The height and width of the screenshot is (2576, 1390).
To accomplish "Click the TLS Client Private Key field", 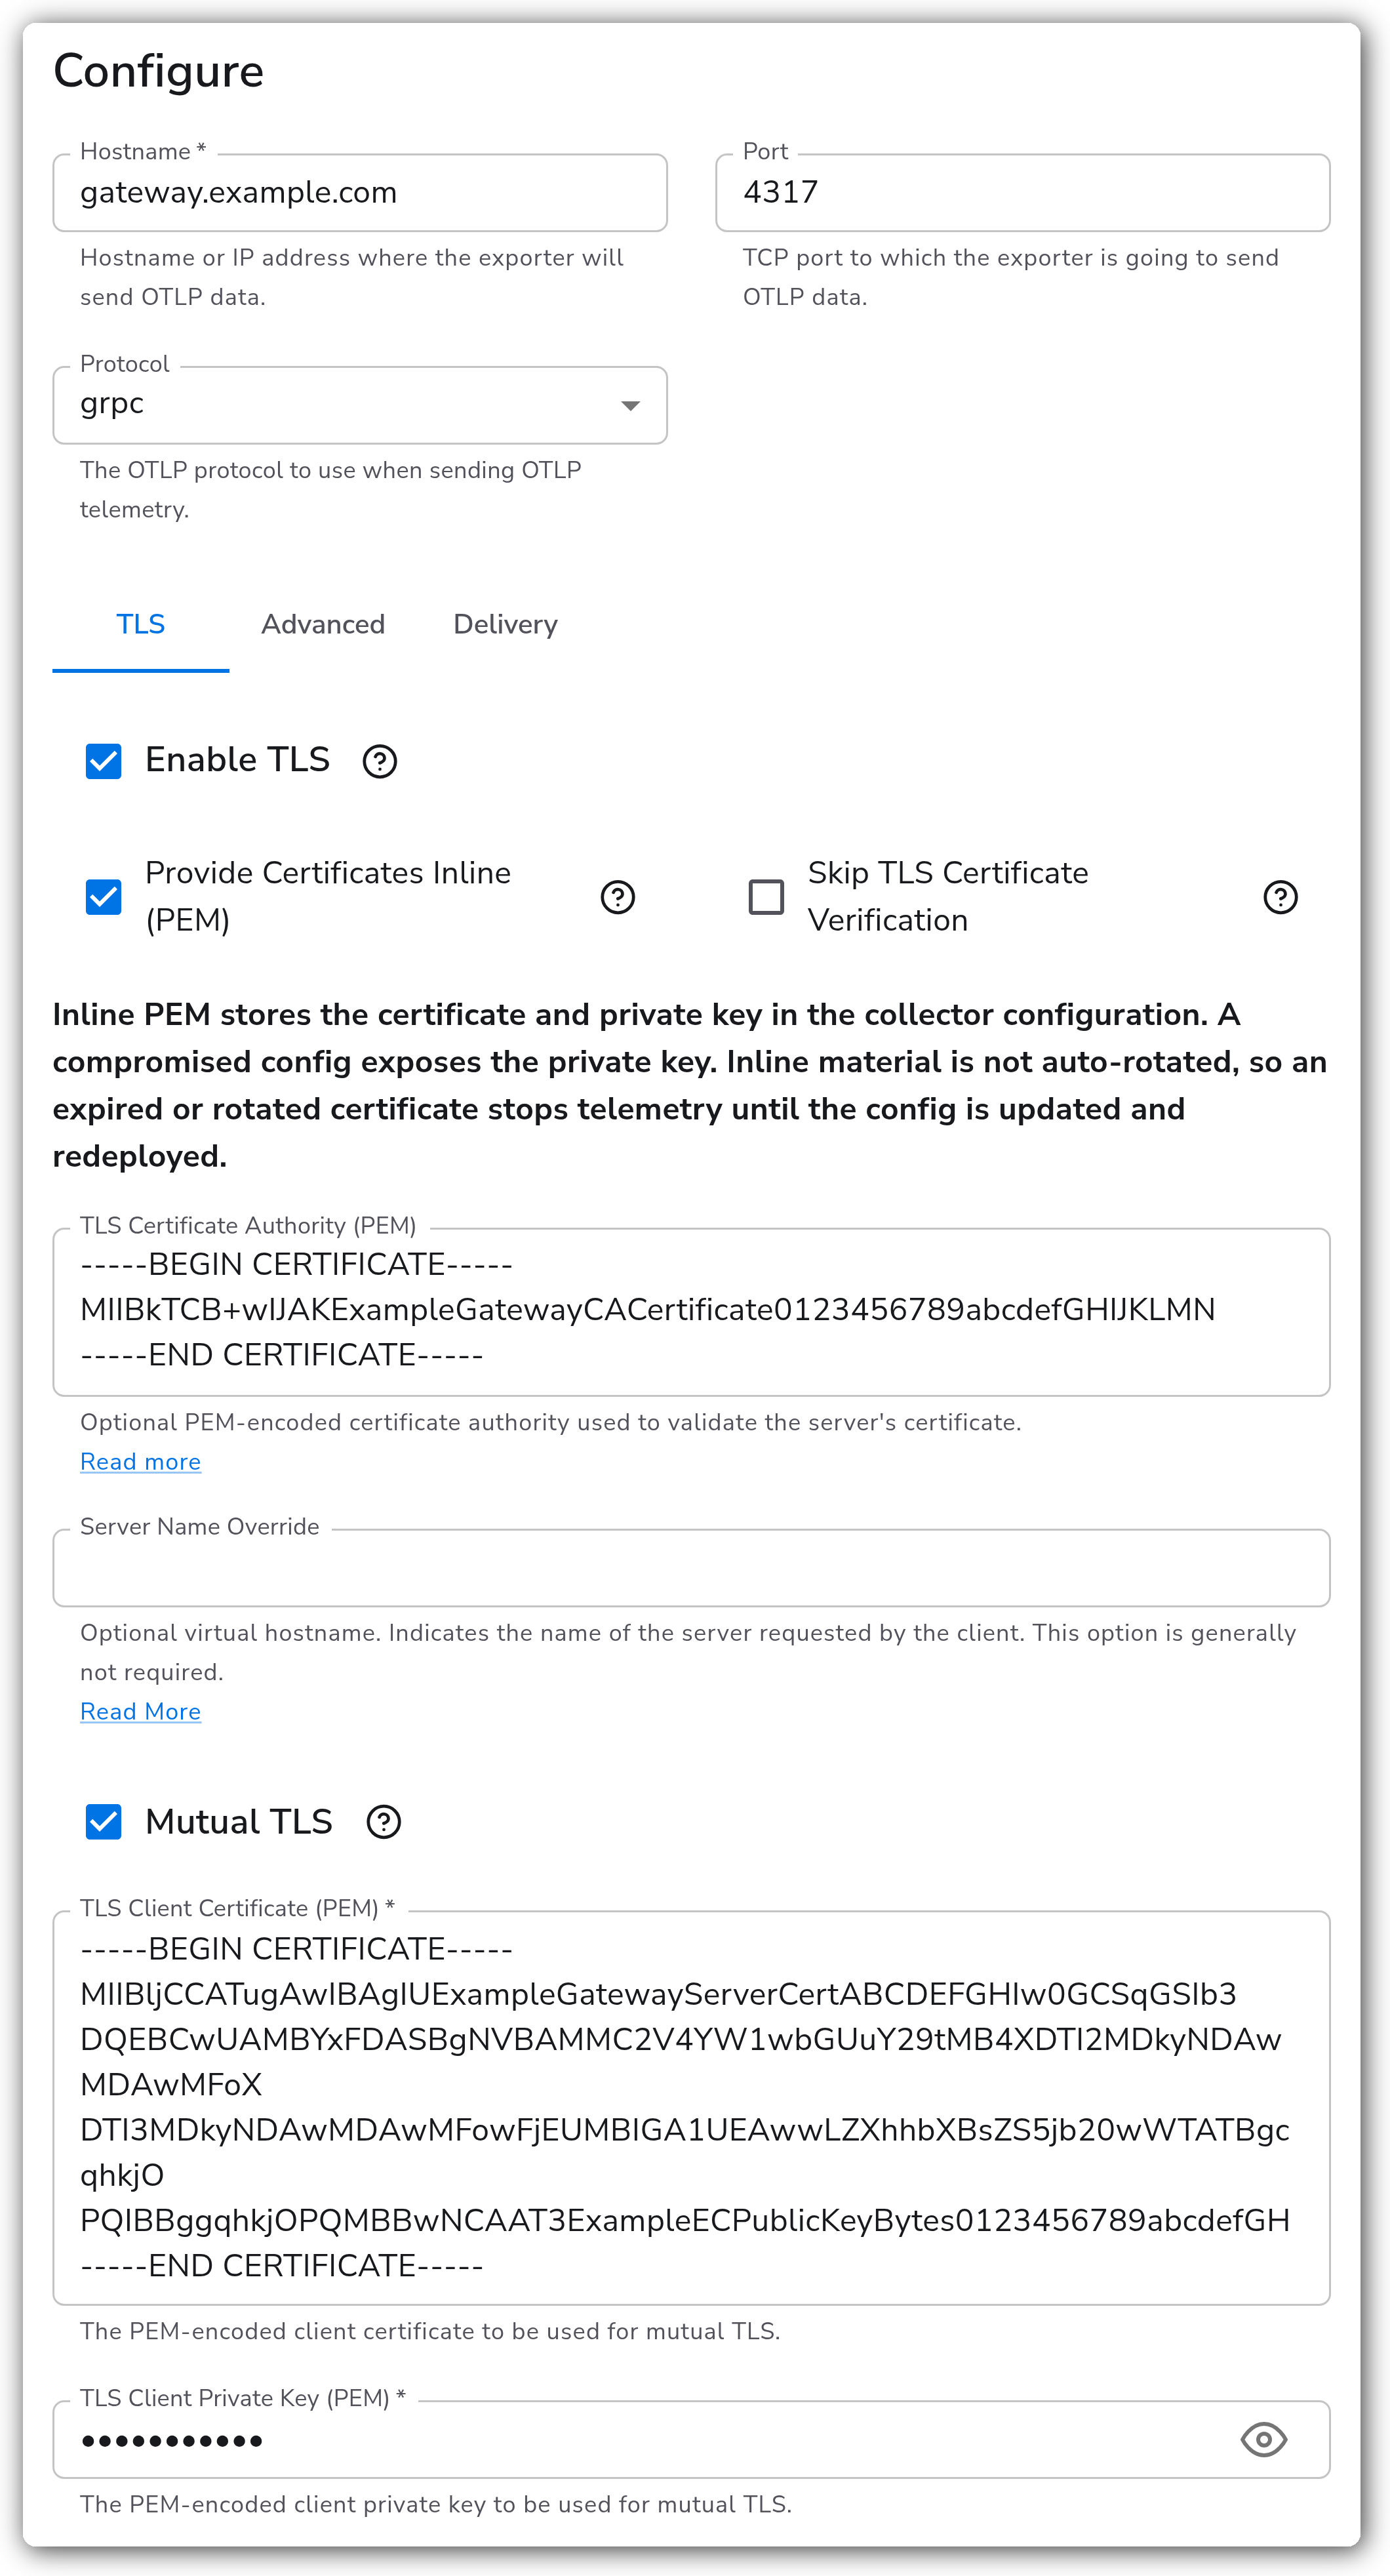I will pyautogui.click(x=691, y=2440).
